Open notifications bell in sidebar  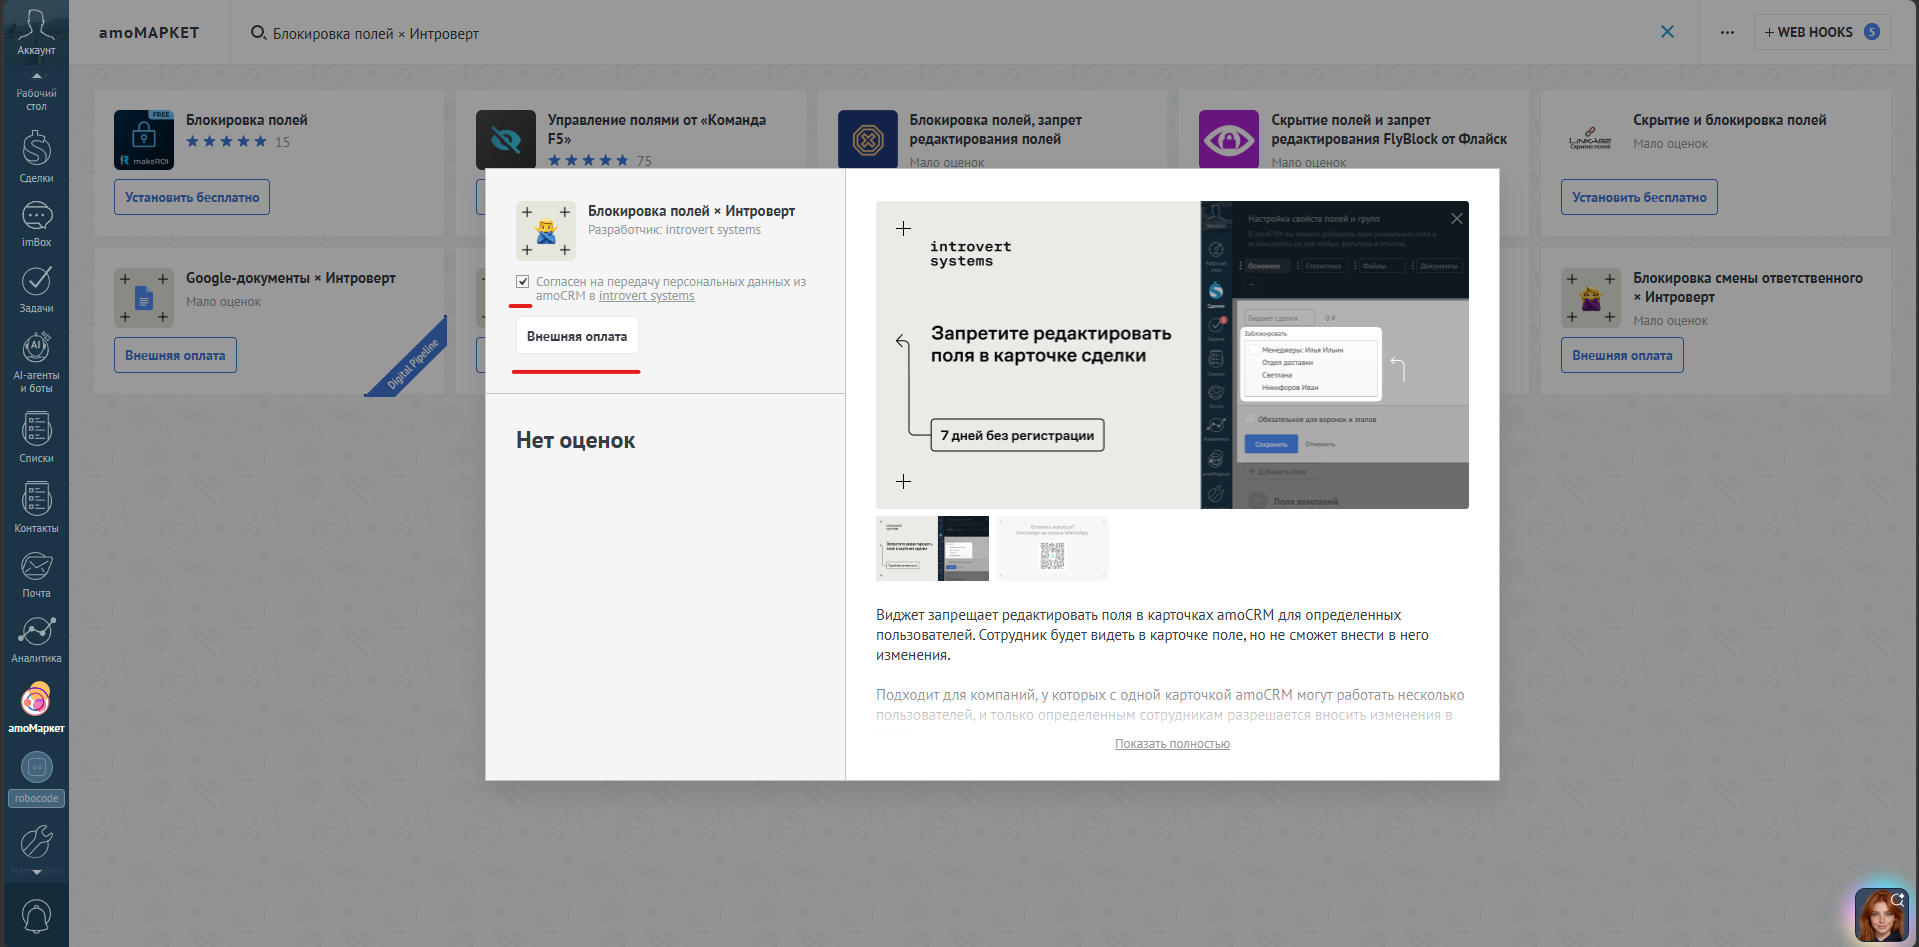pos(36,916)
